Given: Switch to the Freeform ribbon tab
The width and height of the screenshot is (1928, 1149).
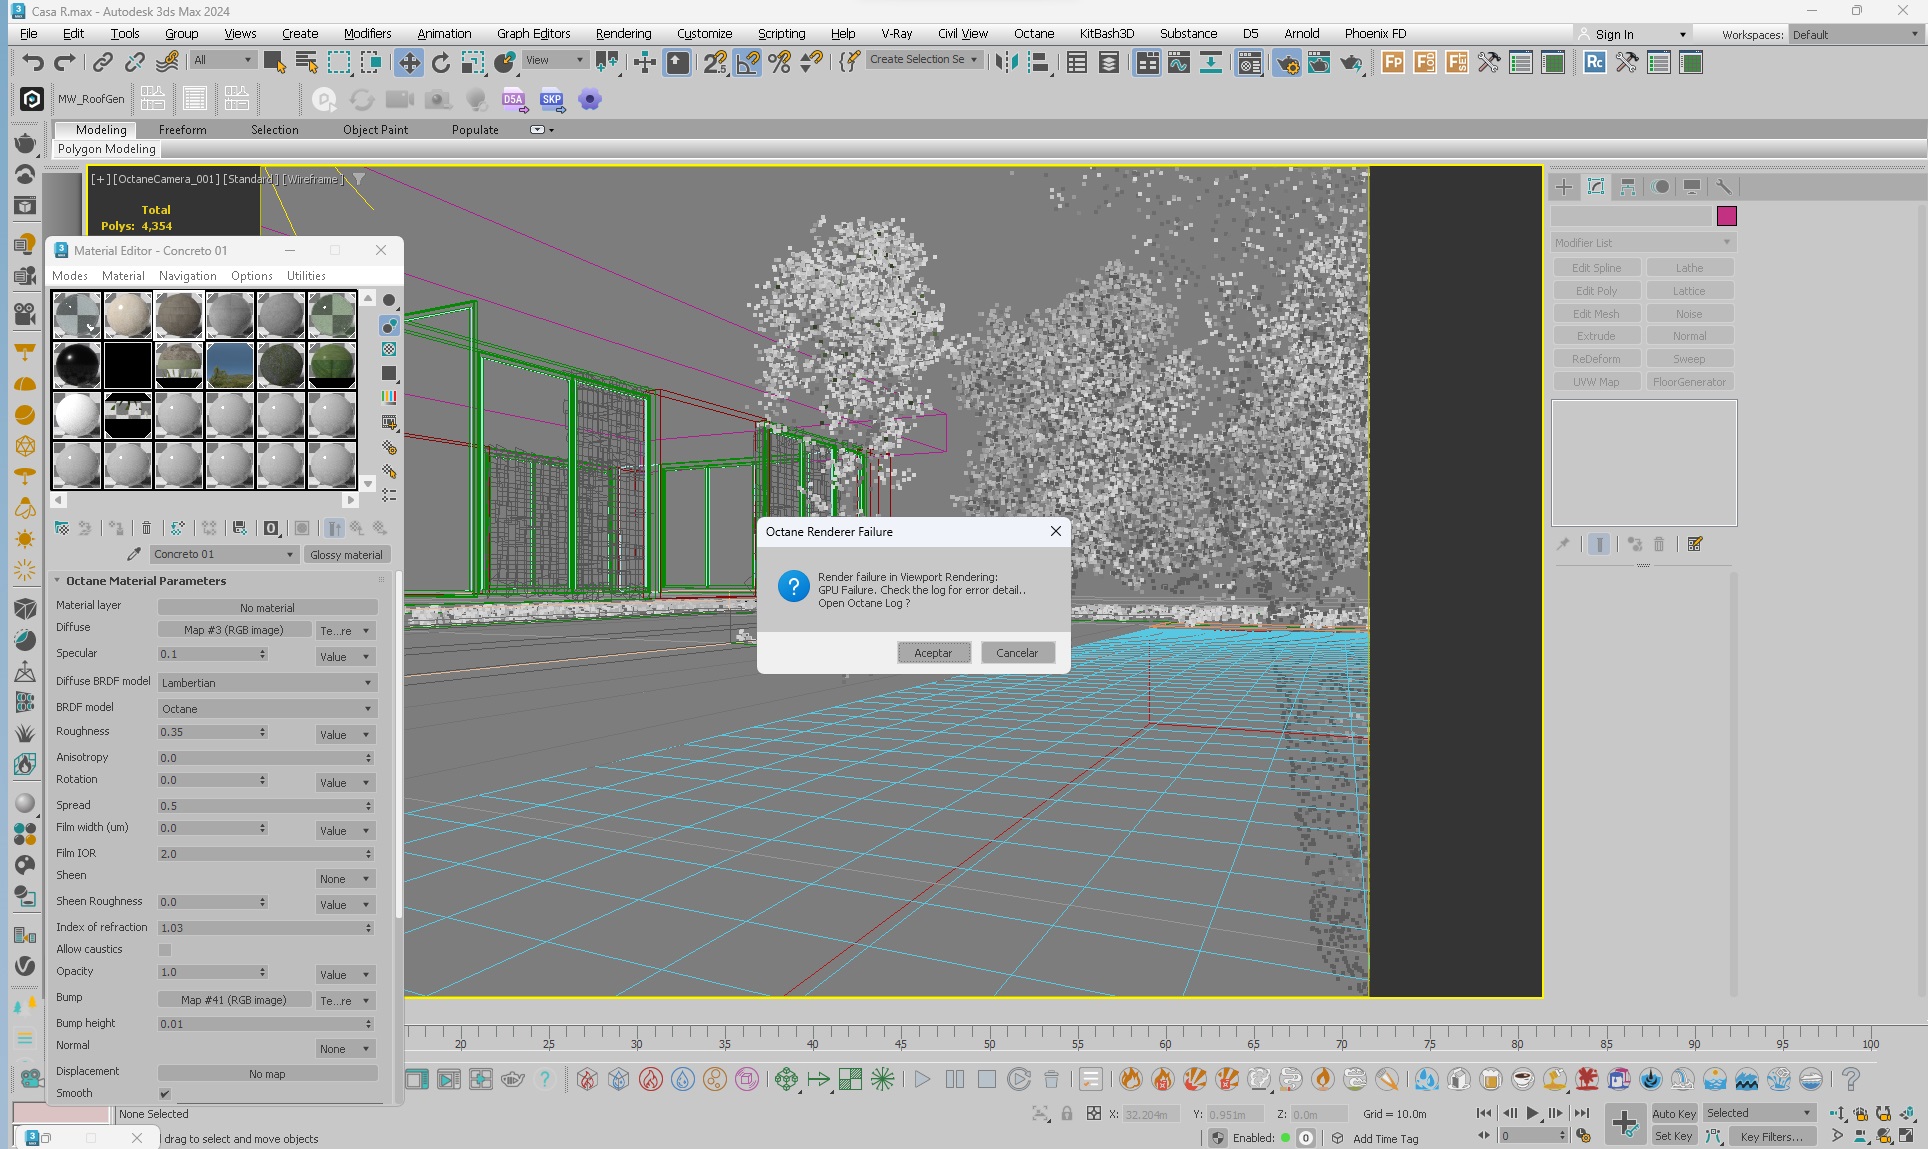Looking at the screenshot, I should [182, 130].
